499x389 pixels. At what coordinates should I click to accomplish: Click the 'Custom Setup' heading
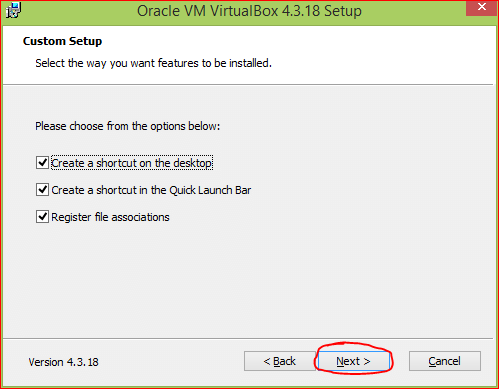[62, 41]
